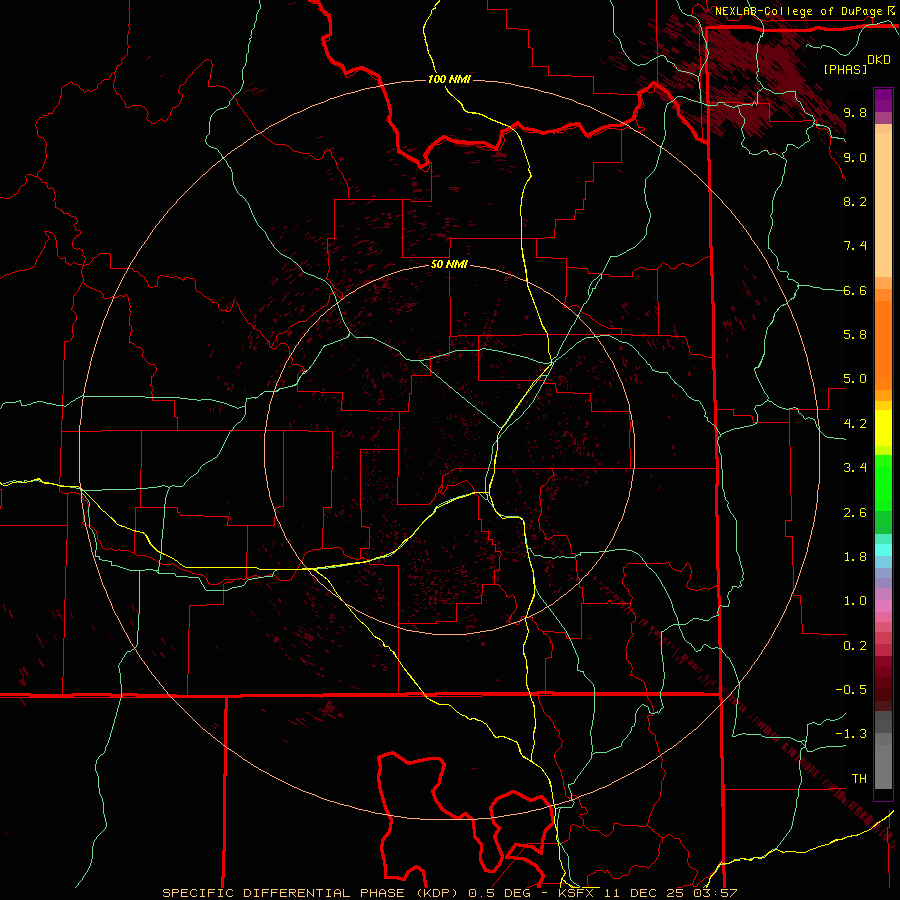Pick the dark orange color bar segment
This screenshot has height=900, width=900.
883,346
